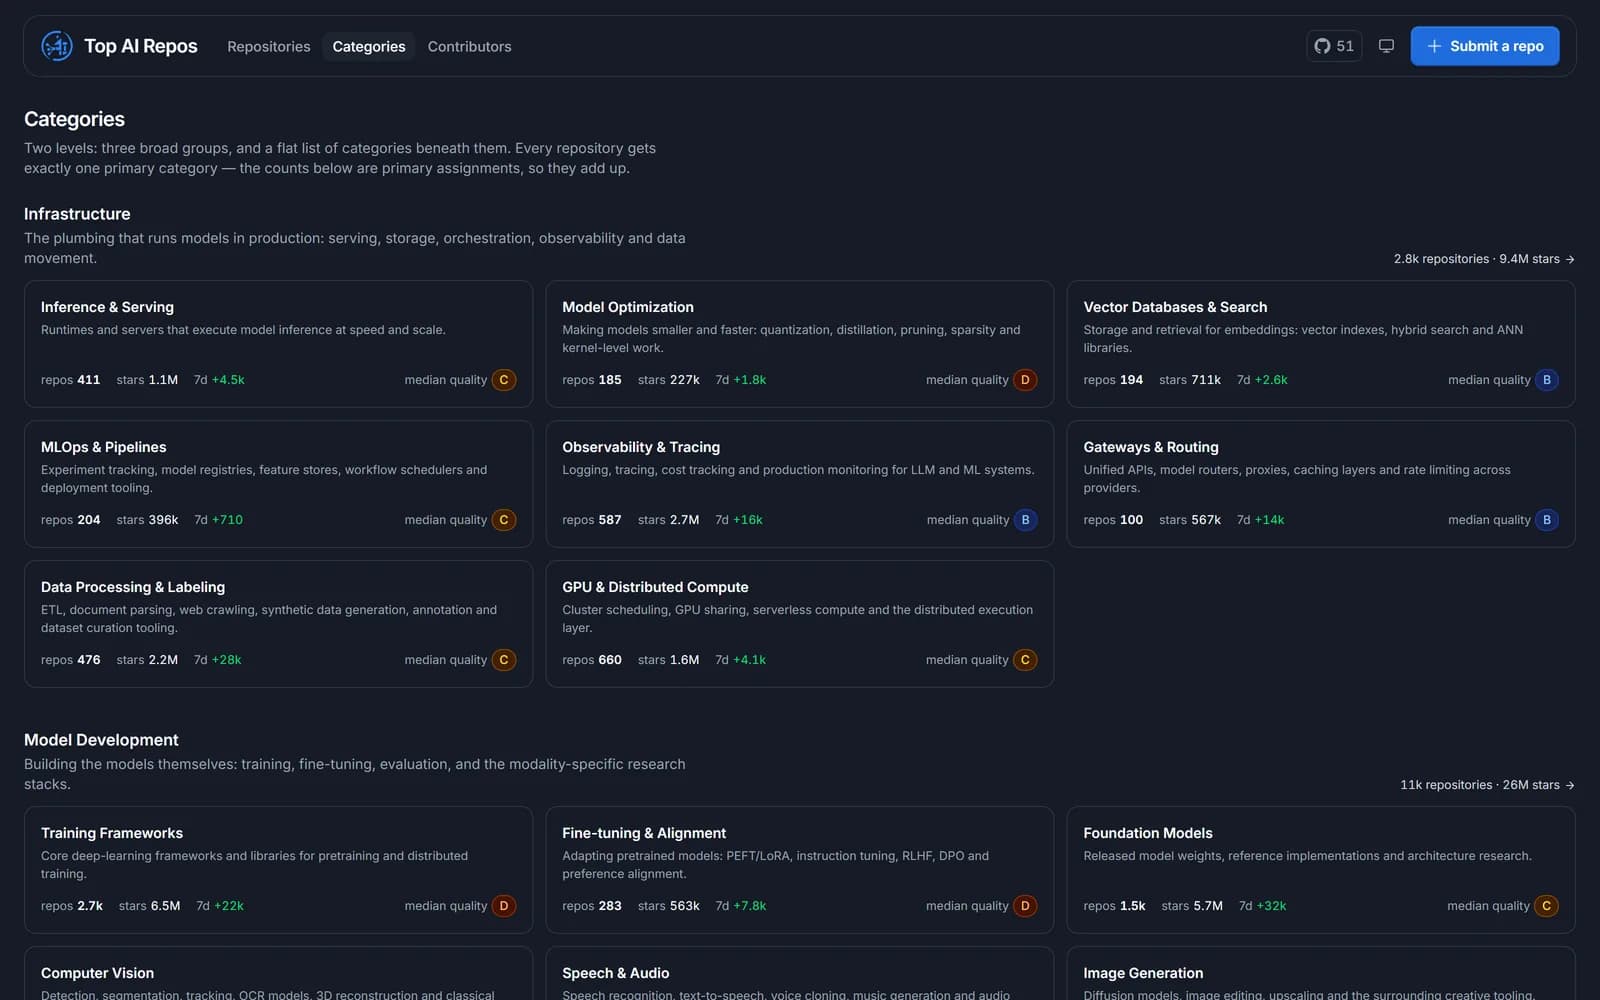Click the B quality badge on Gateways & Routing
Viewport: 1600px width, 1000px height.
coord(1547,520)
